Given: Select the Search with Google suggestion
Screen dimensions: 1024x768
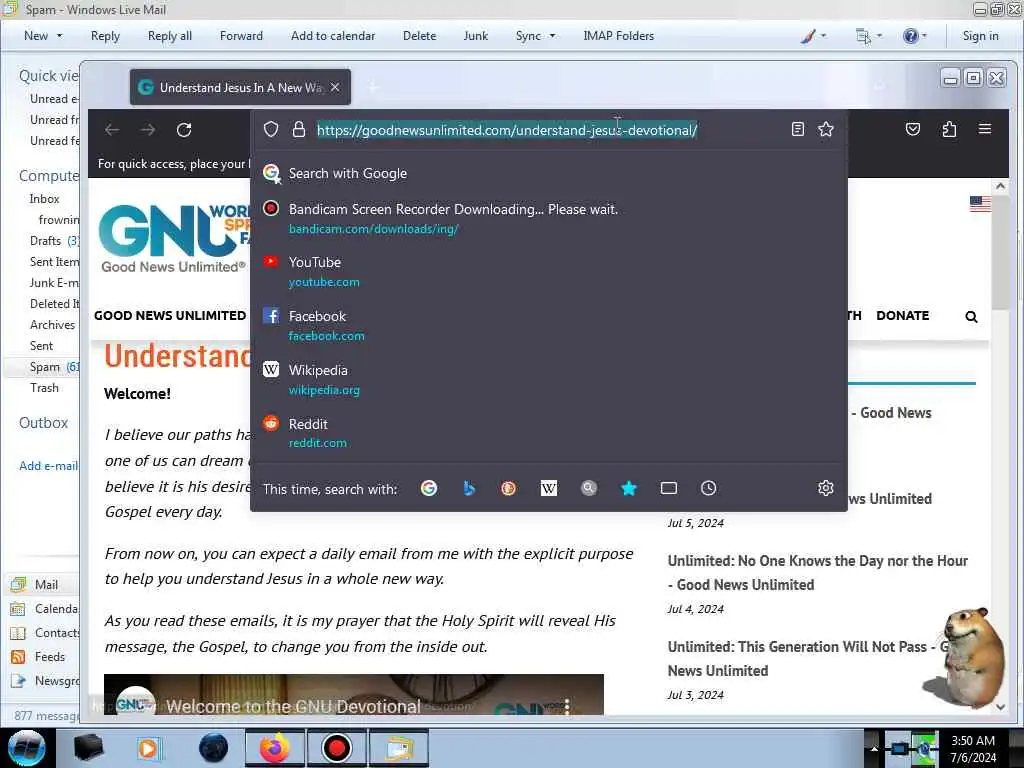Looking at the screenshot, I should [x=549, y=174].
